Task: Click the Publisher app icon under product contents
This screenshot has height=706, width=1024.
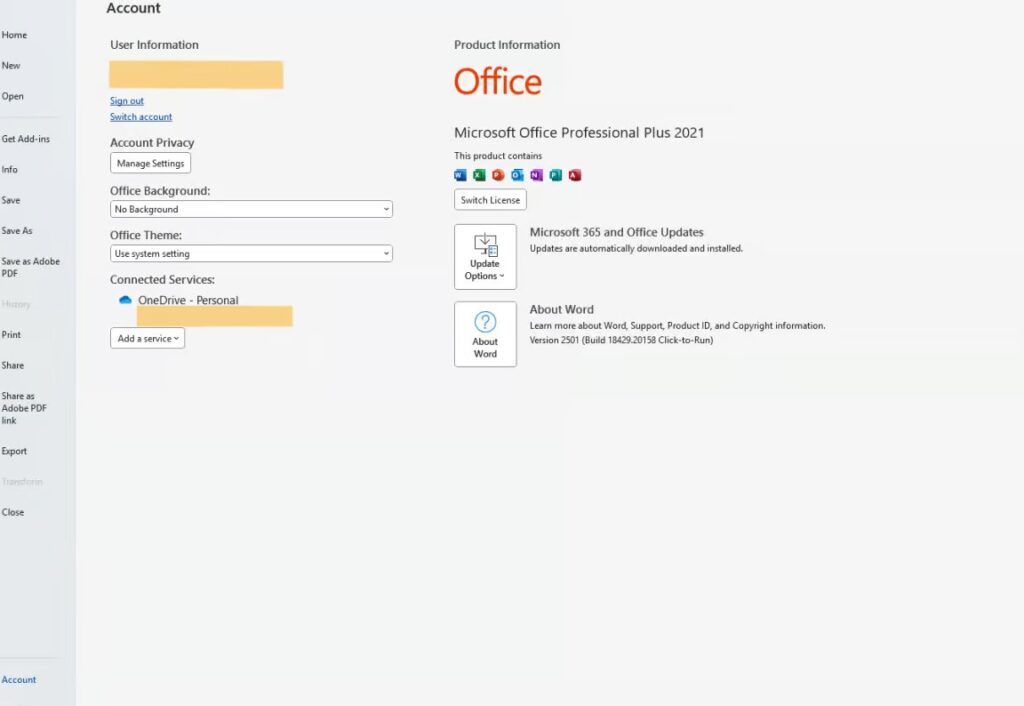Action: [x=556, y=175]
